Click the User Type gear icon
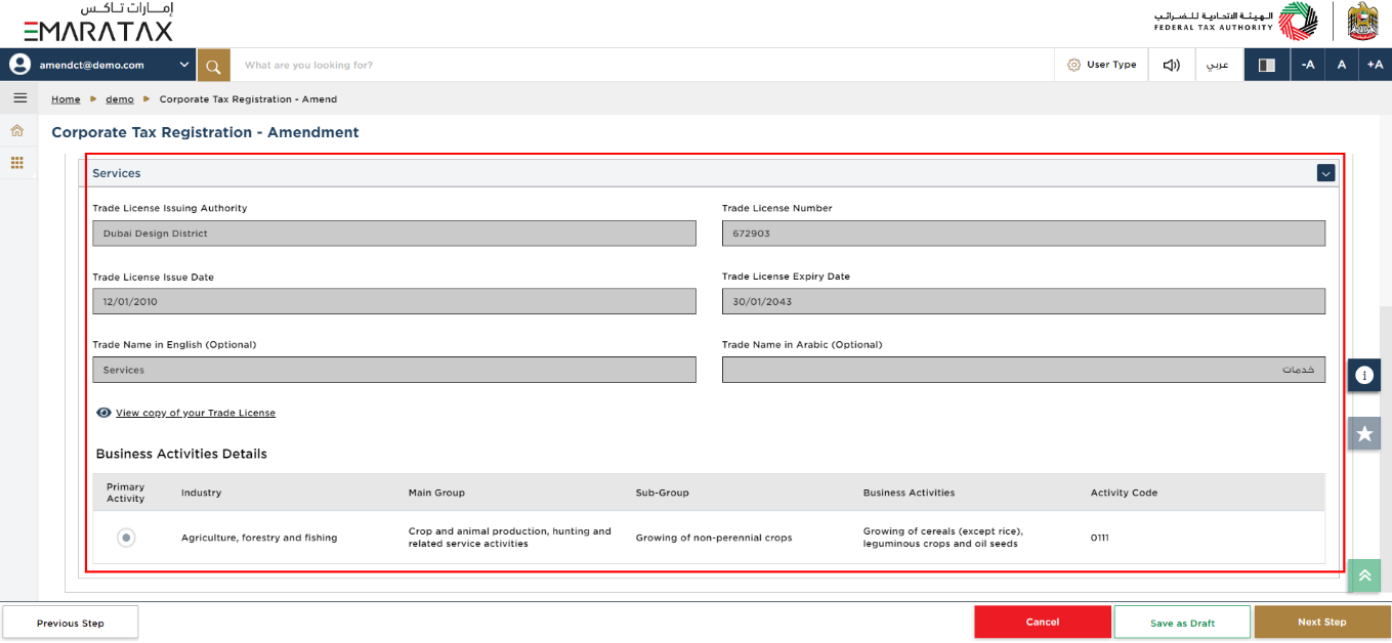This screenshot has height=643, width=1392. pos(1074,65)
